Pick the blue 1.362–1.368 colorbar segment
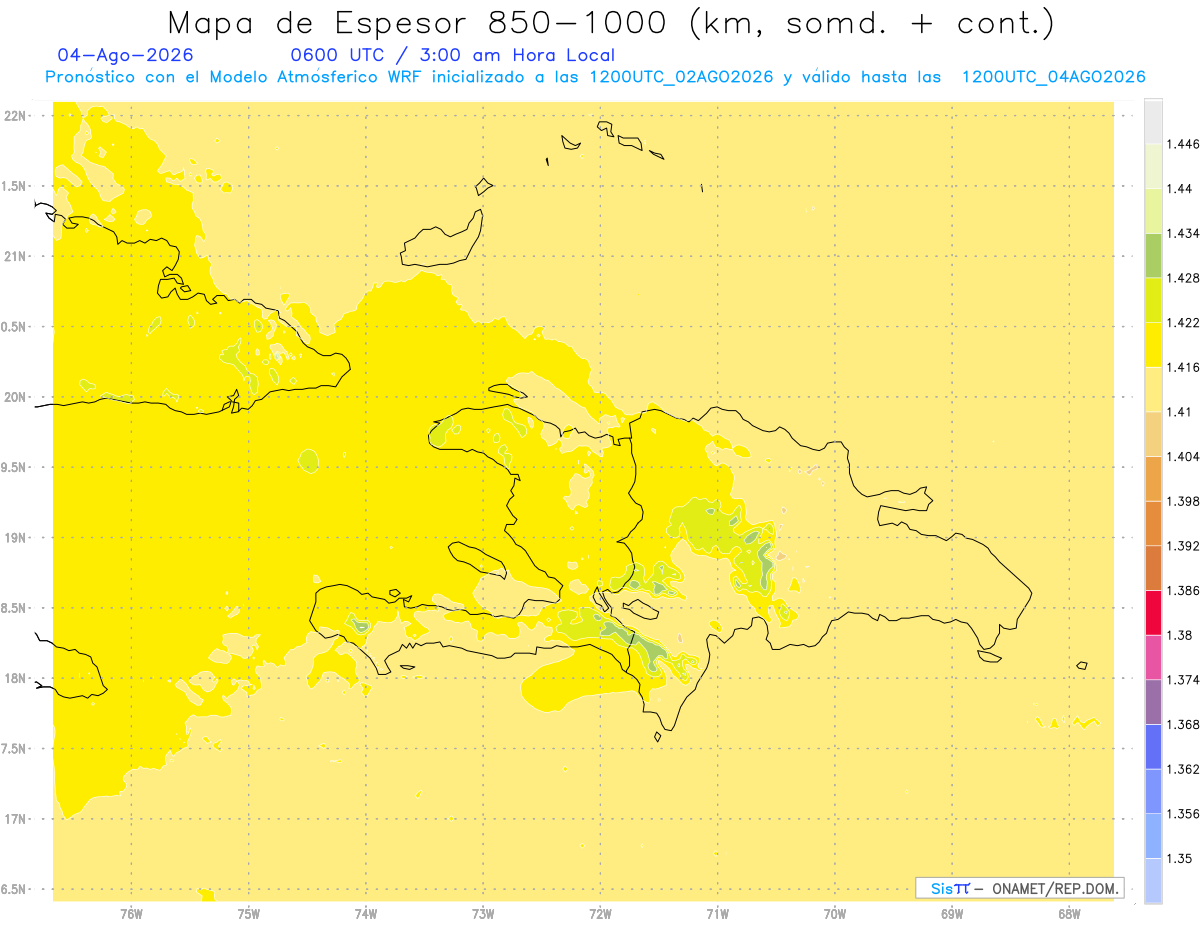The height and width of the screenshot is (927, 1200). point(1153,747)
